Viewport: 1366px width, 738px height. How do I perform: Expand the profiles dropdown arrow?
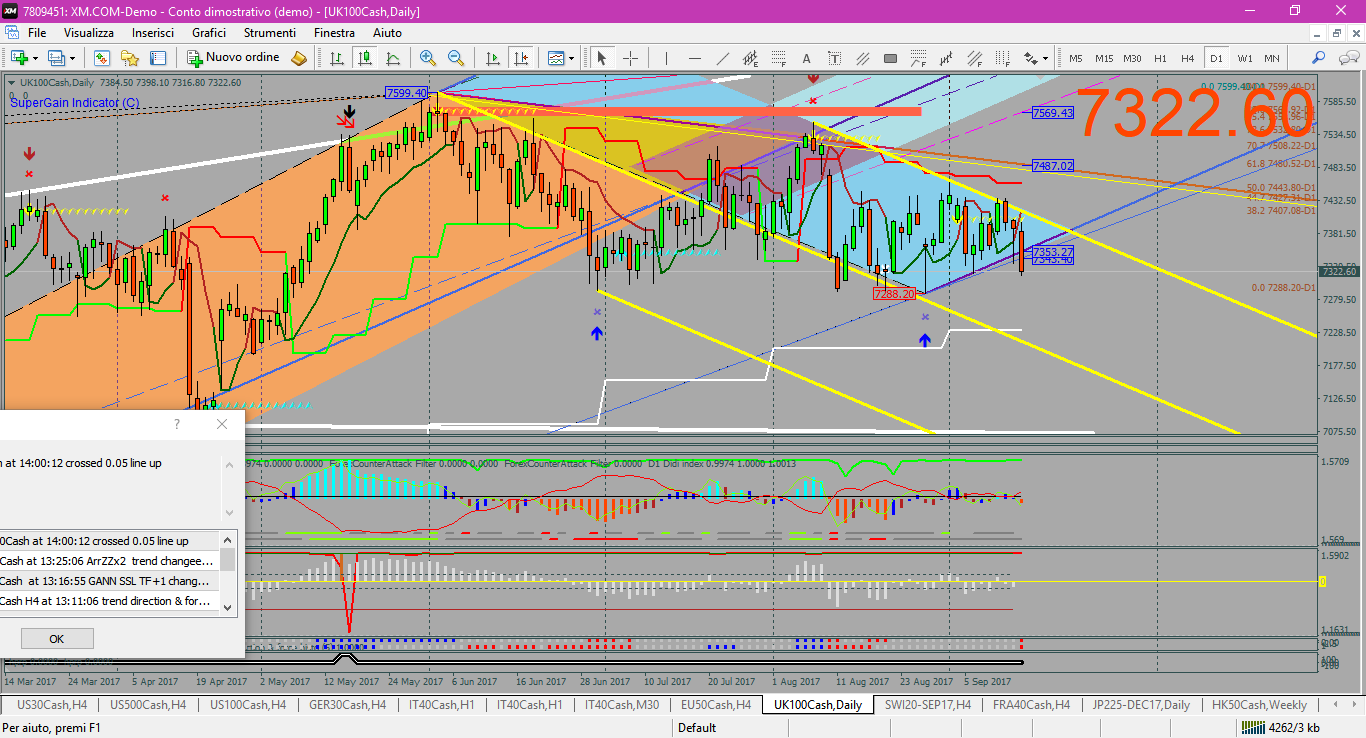[74, 58]
